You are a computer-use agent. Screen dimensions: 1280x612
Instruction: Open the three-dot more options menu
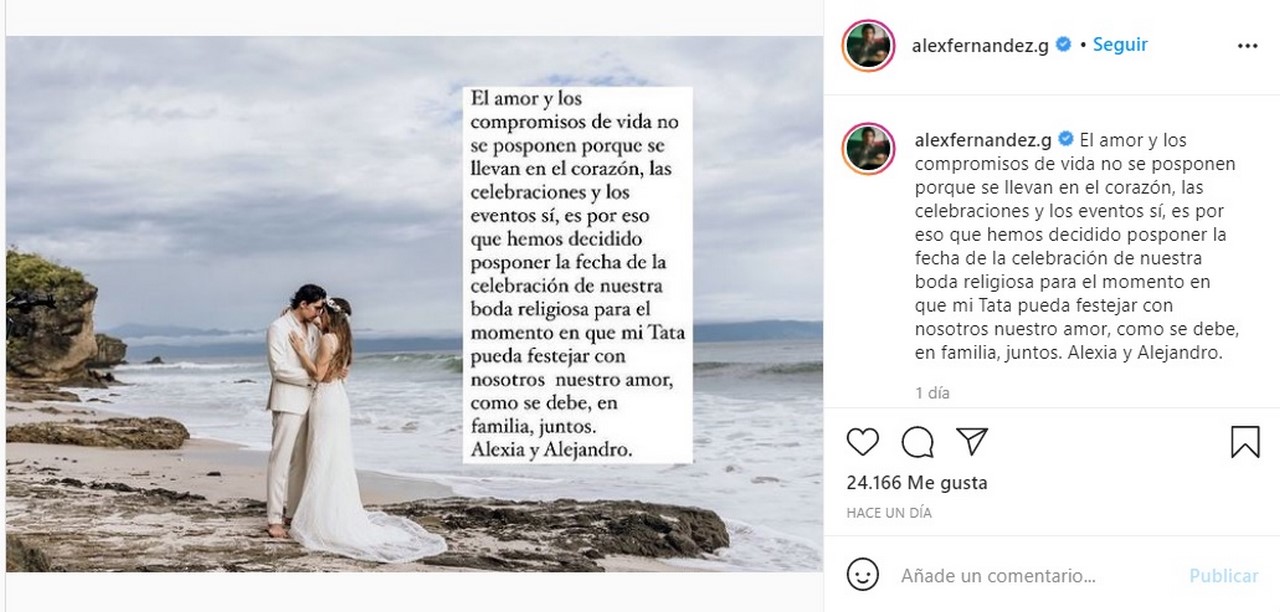click(x=1247, y=46)
